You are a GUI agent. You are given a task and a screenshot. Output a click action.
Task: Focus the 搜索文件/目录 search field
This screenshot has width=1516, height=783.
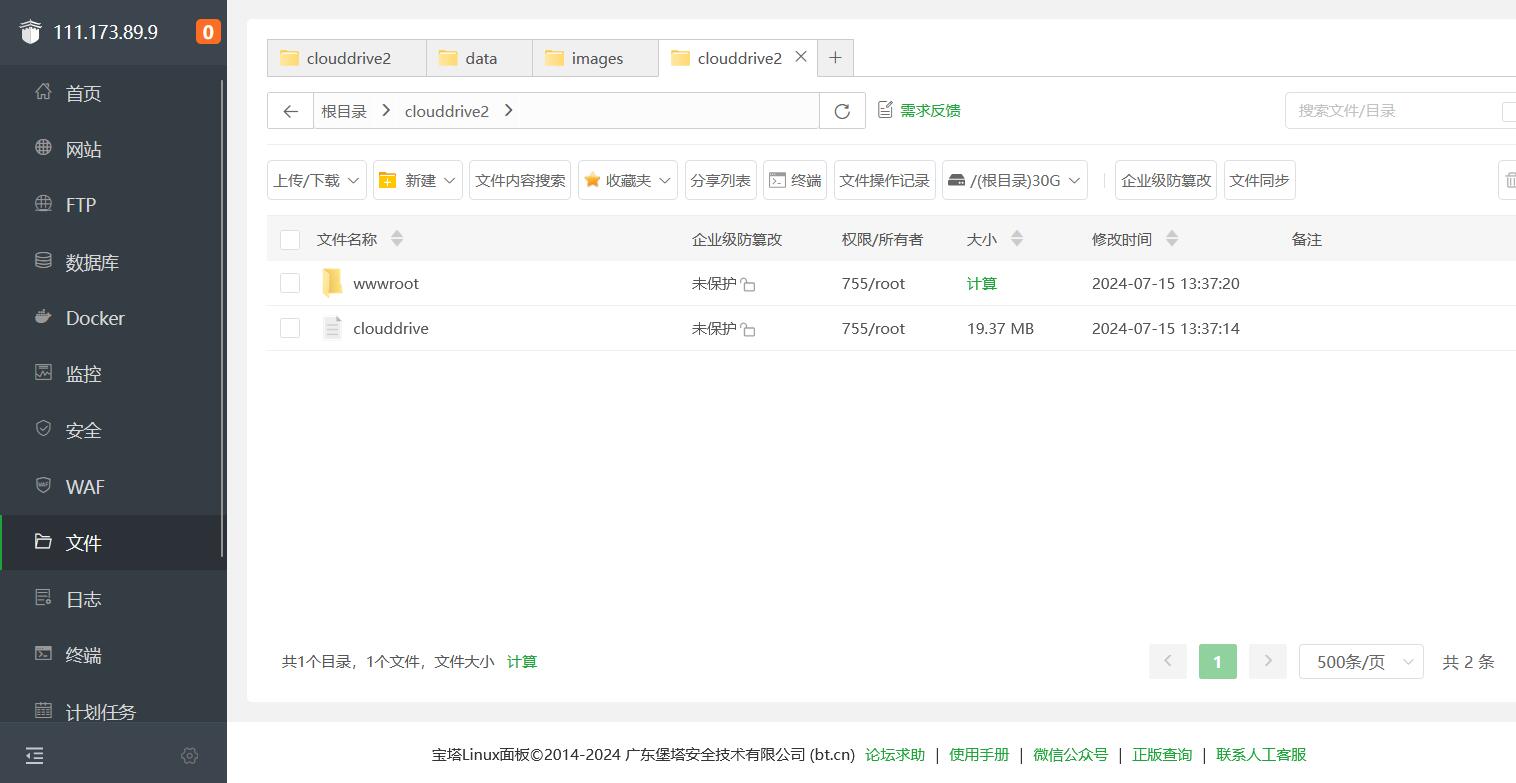pos(1392,111)
